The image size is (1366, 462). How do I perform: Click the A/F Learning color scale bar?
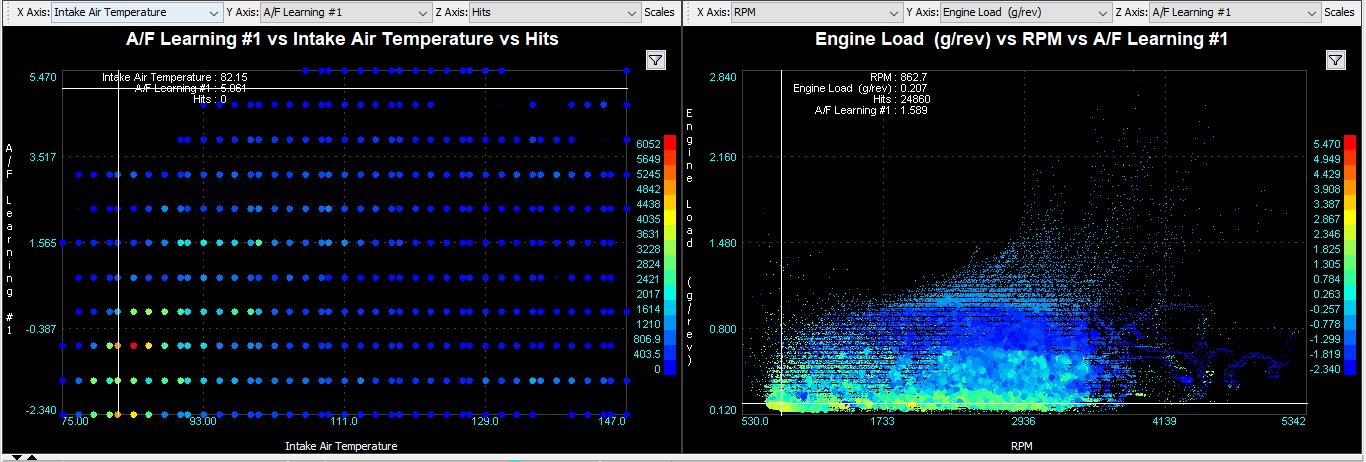coord(1350,255)
